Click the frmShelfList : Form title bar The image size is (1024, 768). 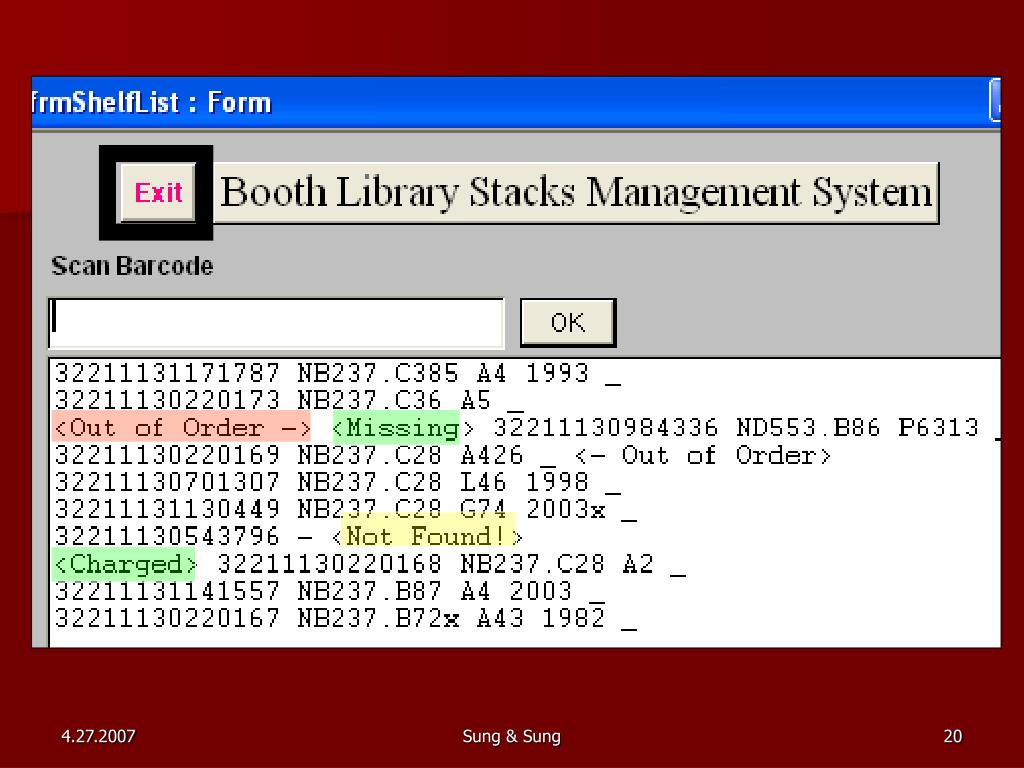(x=516, y=103)
